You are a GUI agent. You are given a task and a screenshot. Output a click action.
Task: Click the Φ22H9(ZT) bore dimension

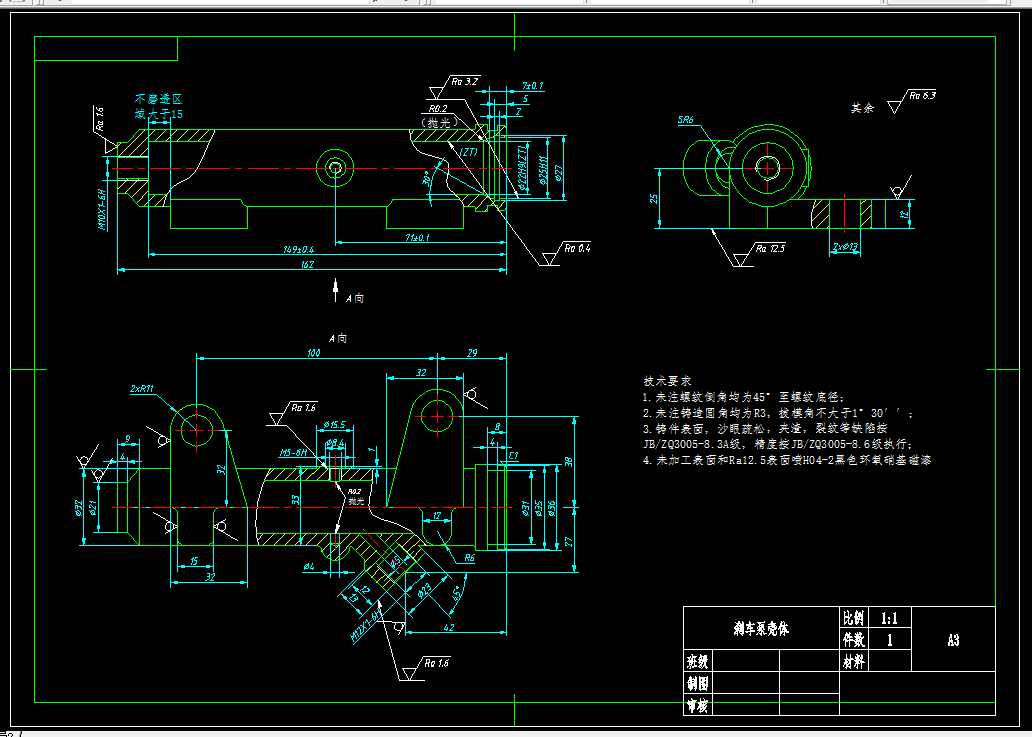(x=521, y=170)
